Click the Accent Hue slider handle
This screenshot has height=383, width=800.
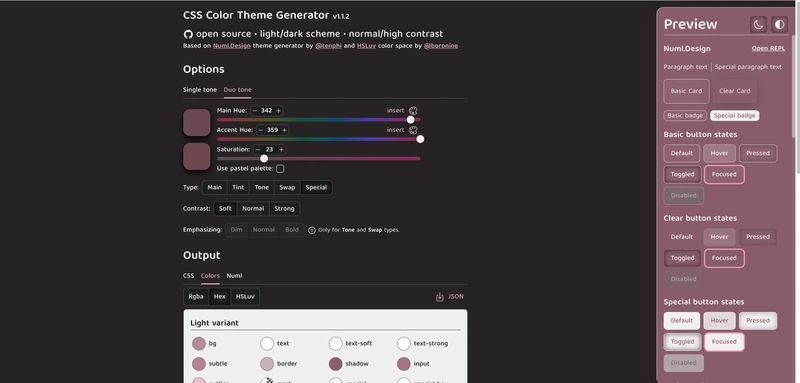420,139
